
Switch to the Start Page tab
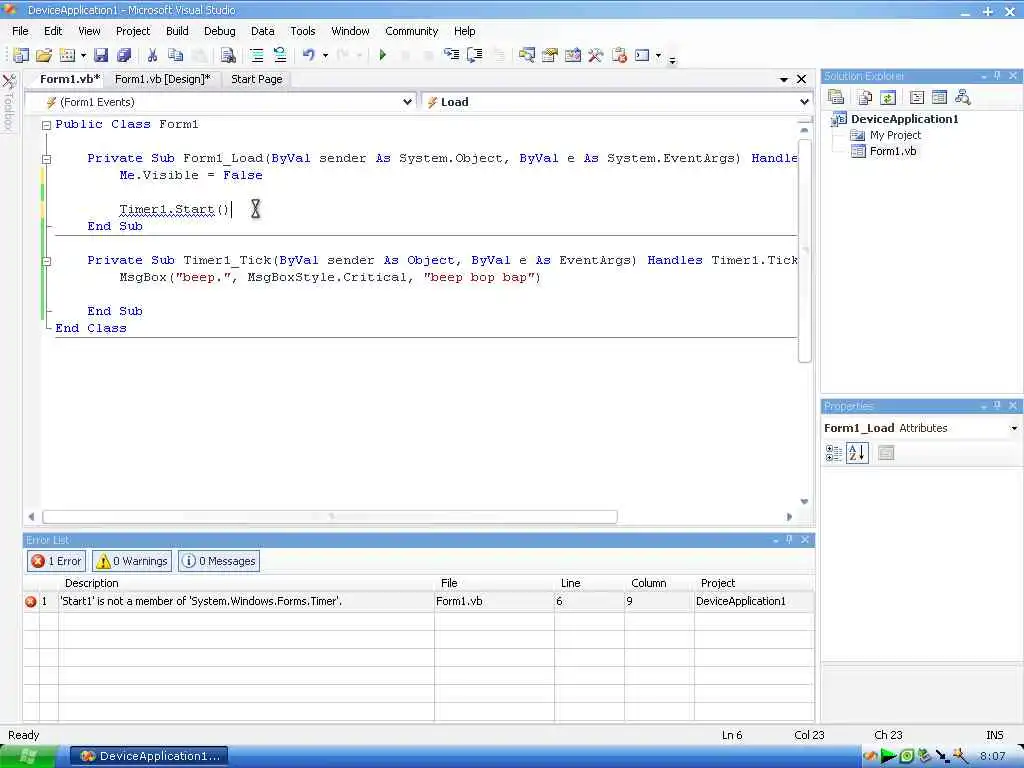click(x=257, y=79)
